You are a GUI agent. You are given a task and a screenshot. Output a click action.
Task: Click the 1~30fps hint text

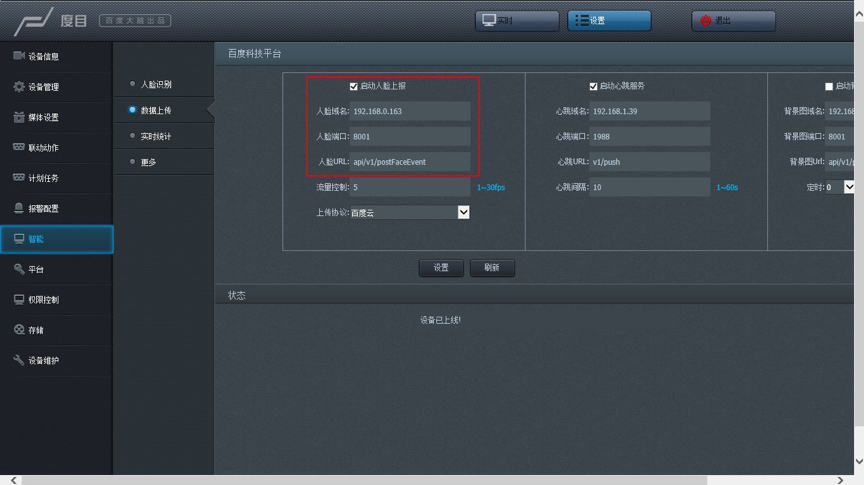[490, 187]
